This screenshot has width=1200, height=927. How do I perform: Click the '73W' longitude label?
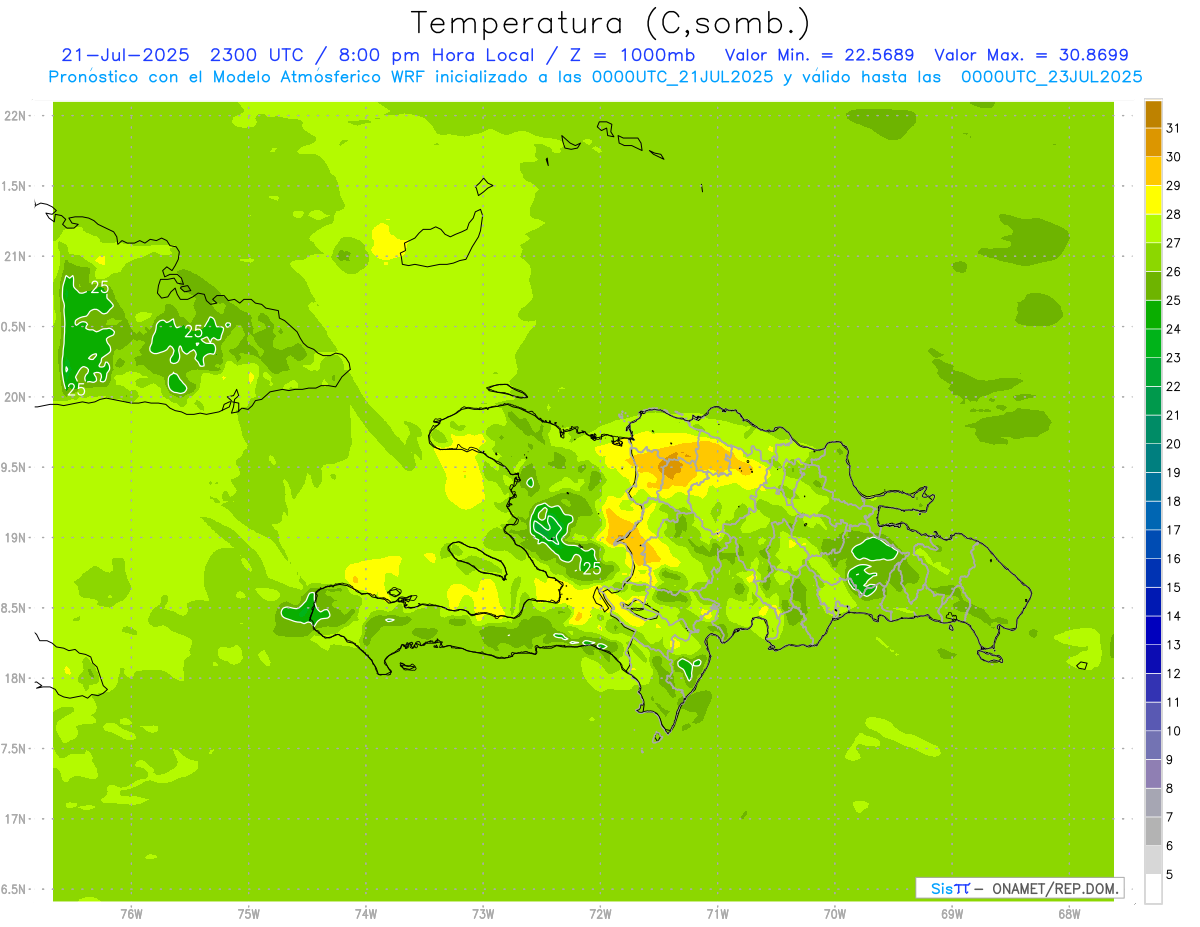click(x=483, y=914)
